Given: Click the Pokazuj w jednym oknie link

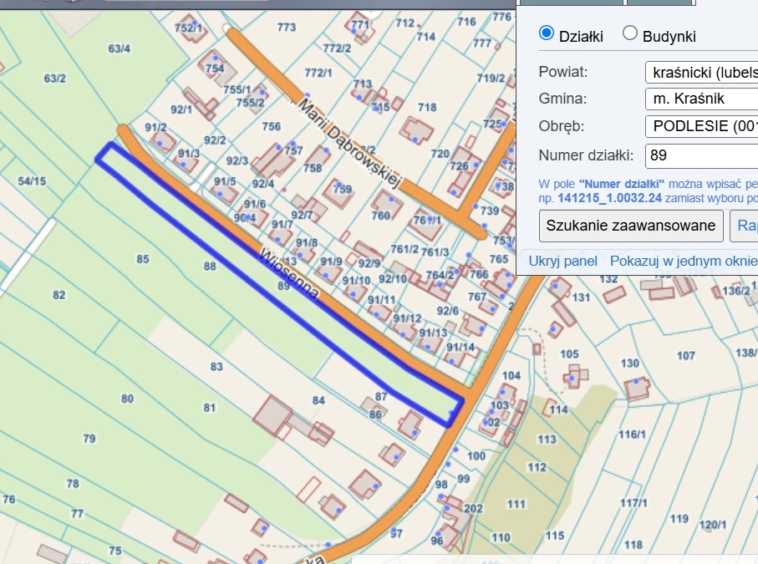Looking at the screenshot, I should coord(683,261).
